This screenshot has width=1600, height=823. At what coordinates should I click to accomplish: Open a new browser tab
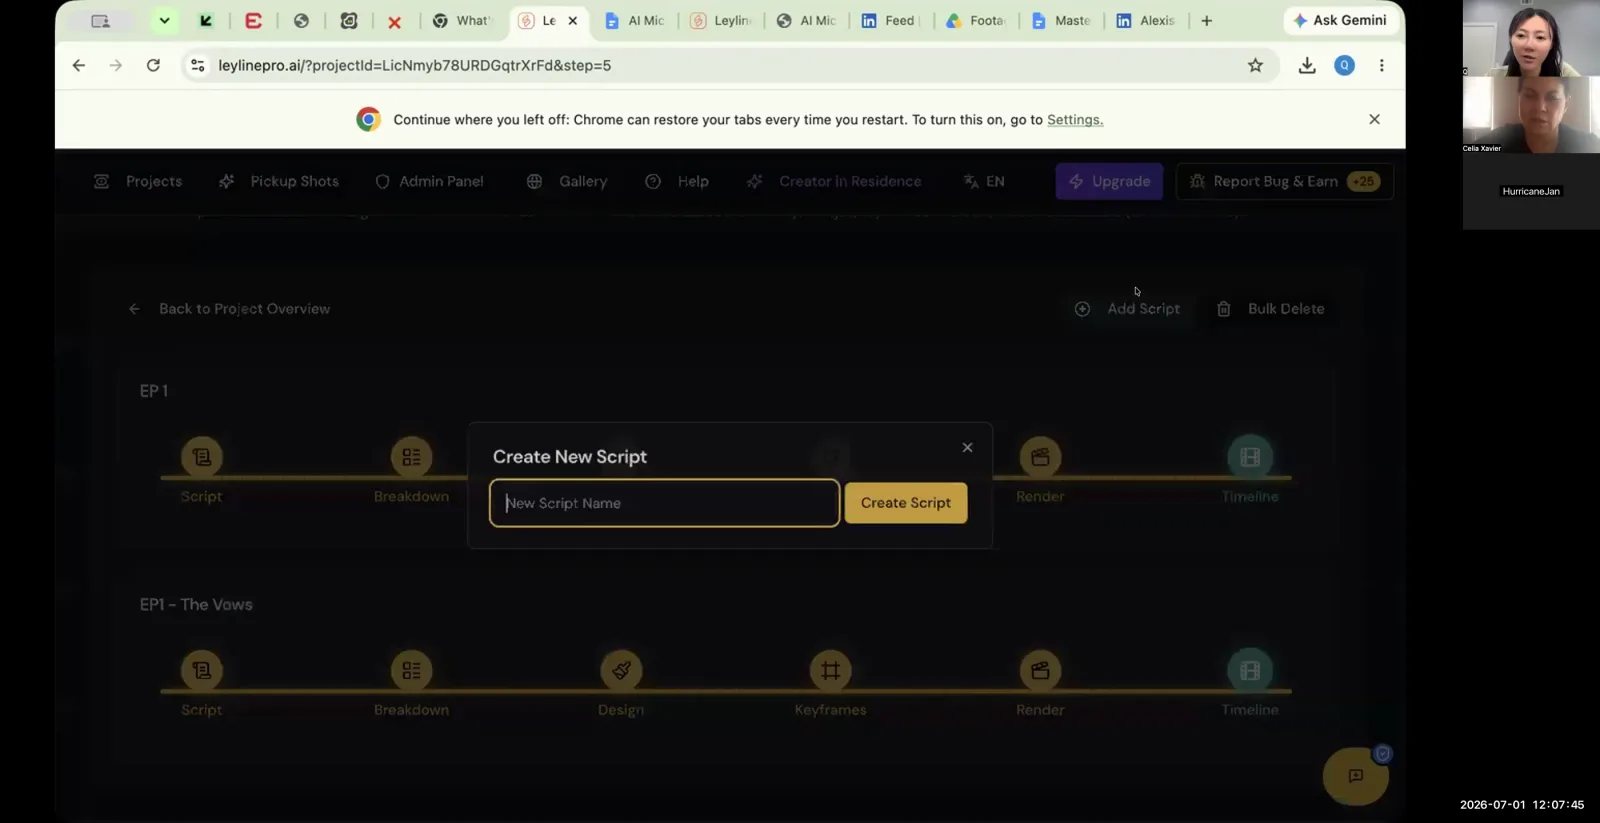pos(1206,20)
